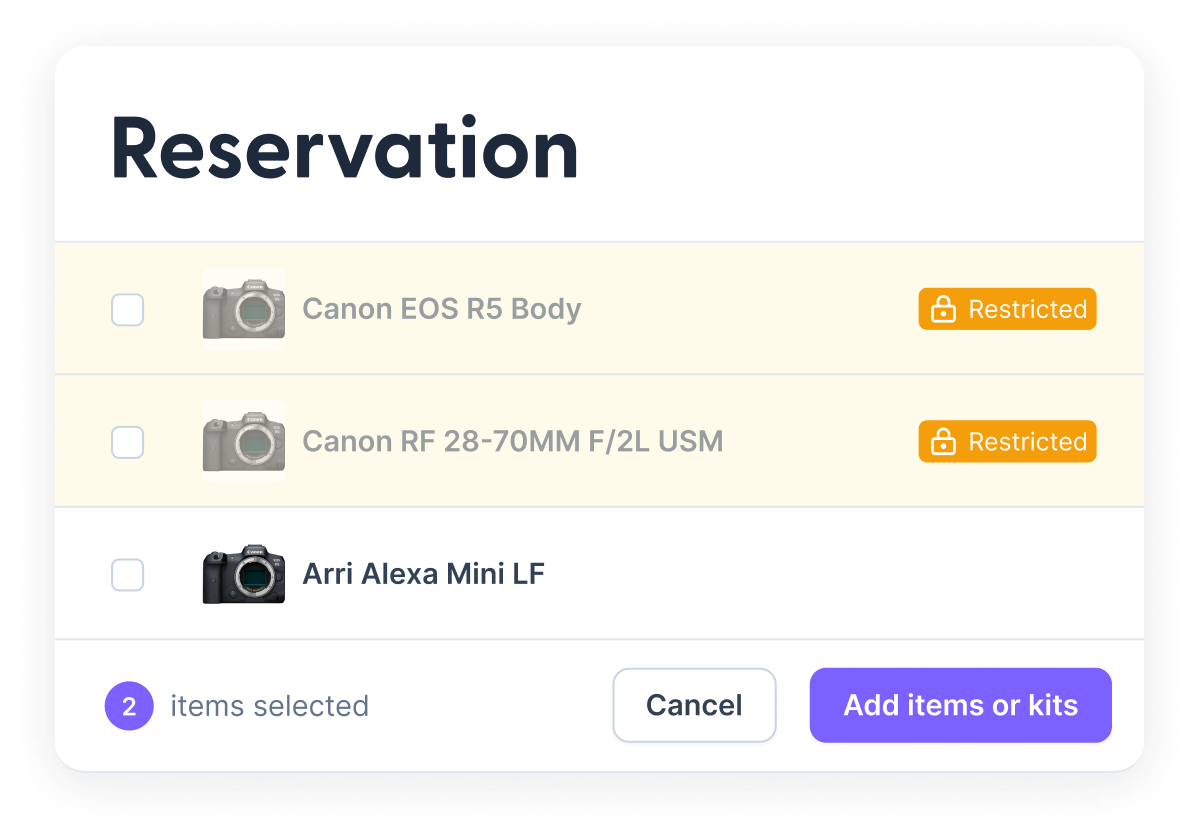Image resolution: width=1199 pixels, height=837 pixels.
Task: Click the Restricted badge for Canon EOS R5
Action: [x=1007, y=309]
